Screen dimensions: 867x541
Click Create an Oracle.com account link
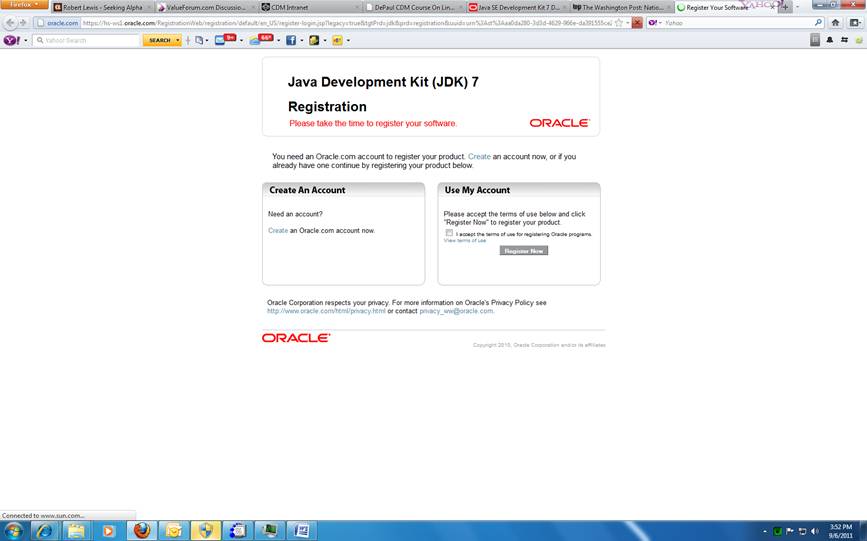coord(278,231)
